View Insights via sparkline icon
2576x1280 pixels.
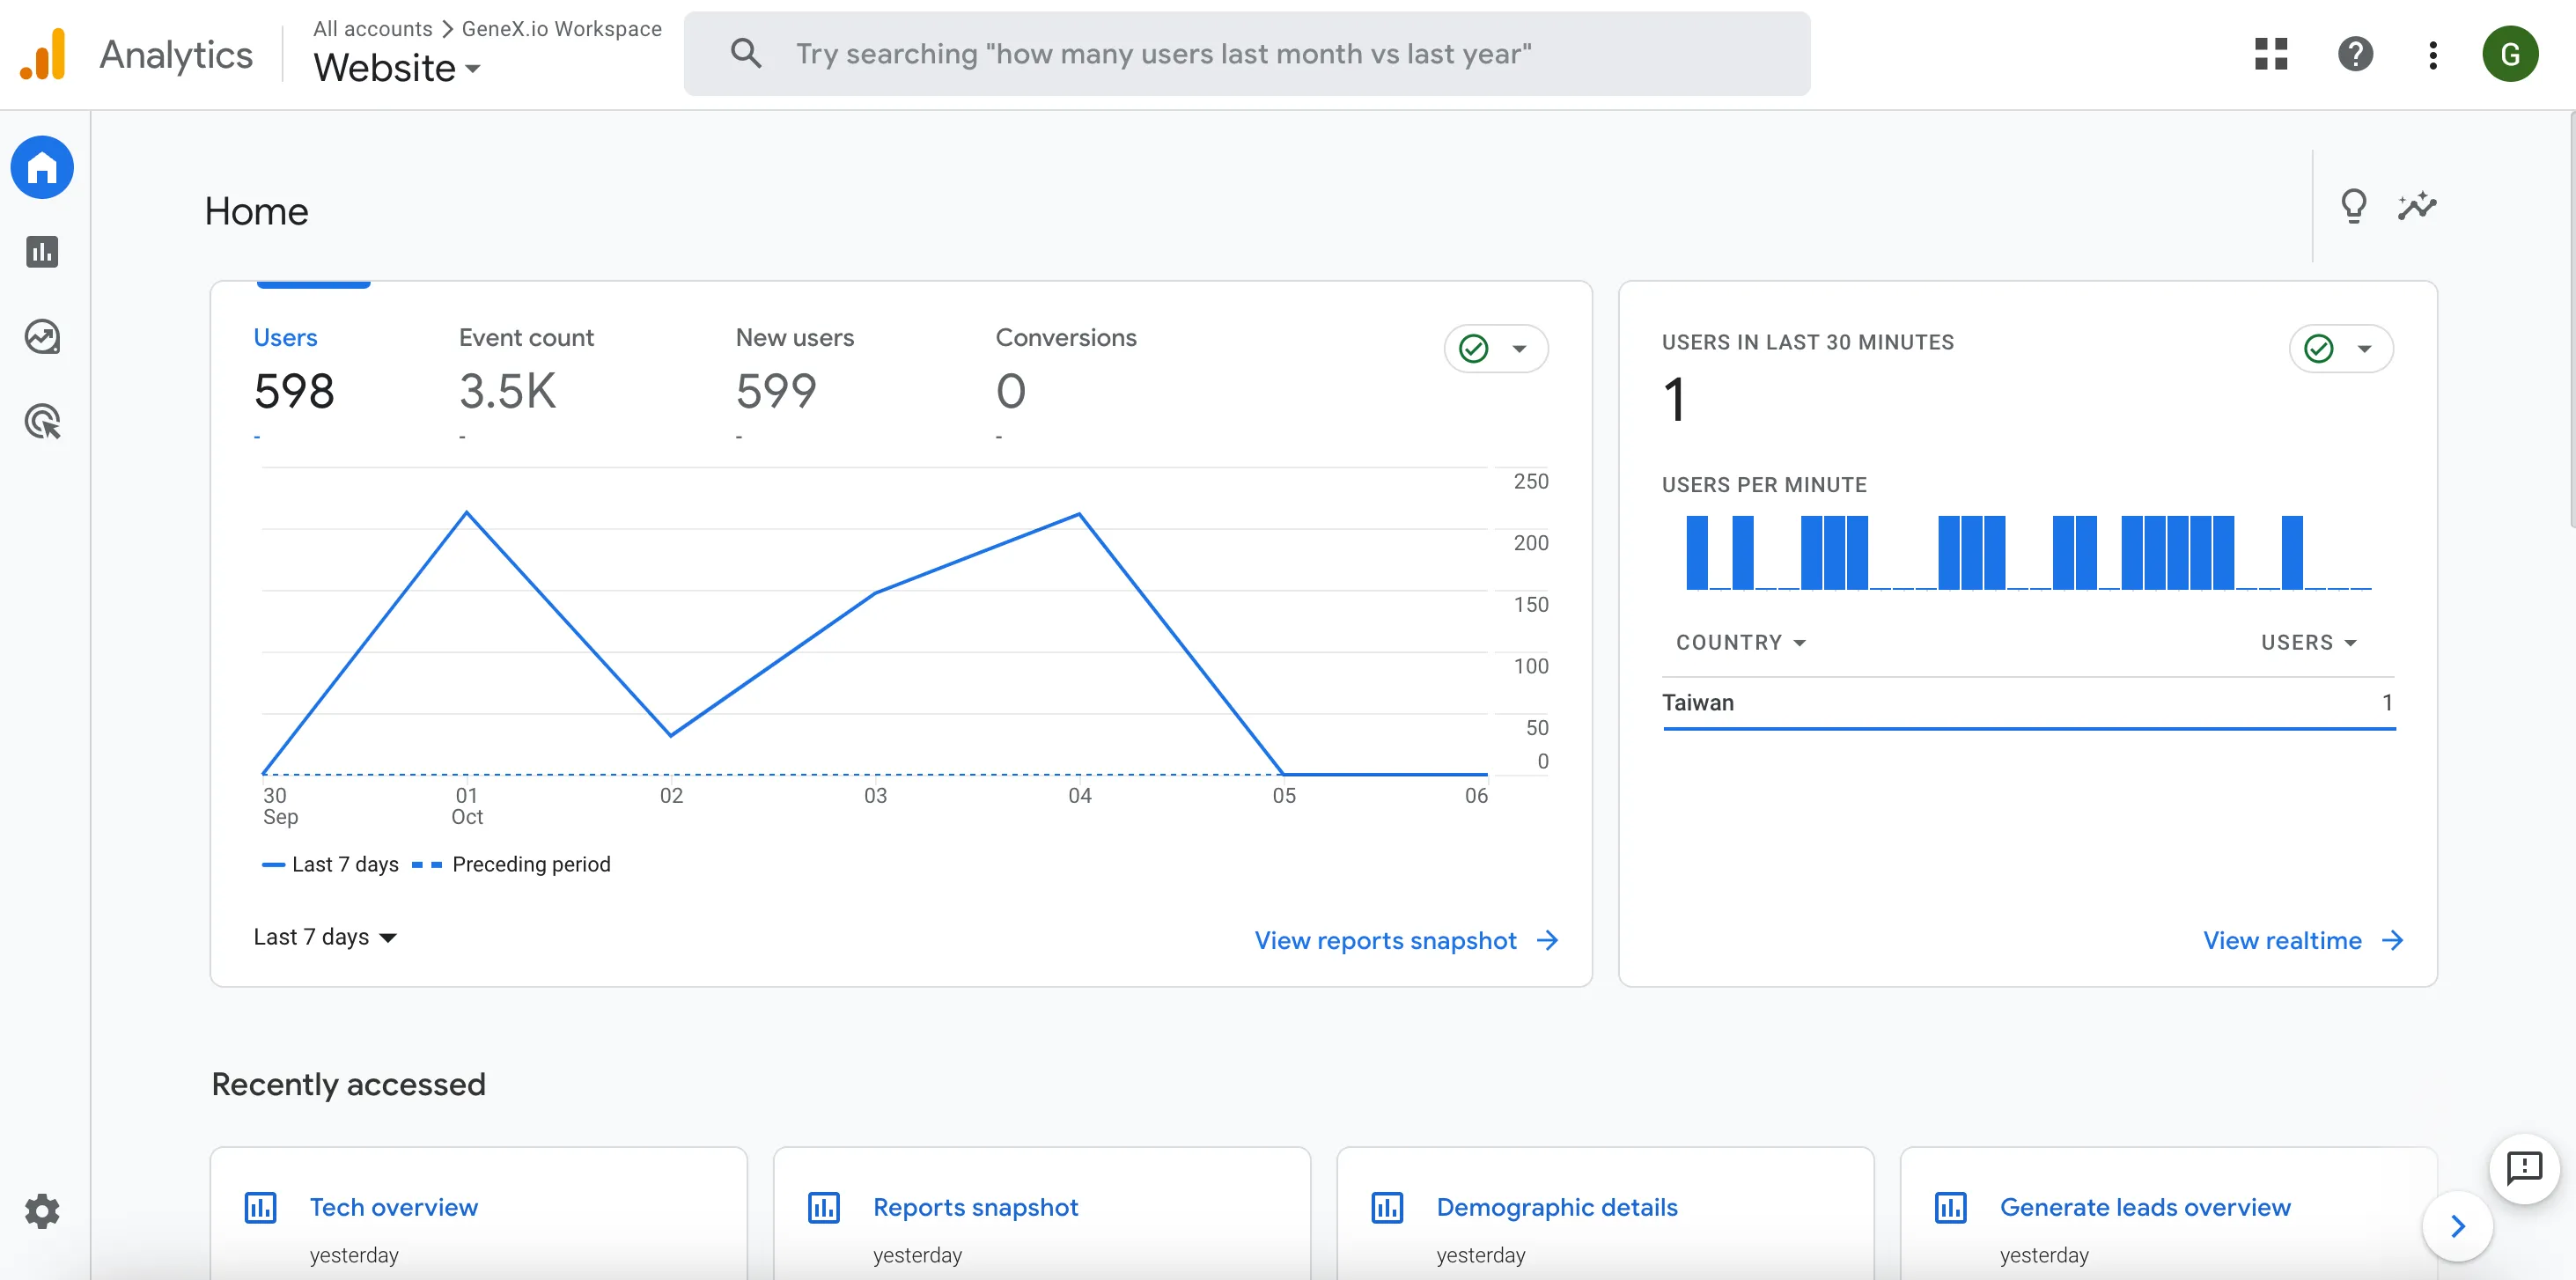coord(2417,207)
